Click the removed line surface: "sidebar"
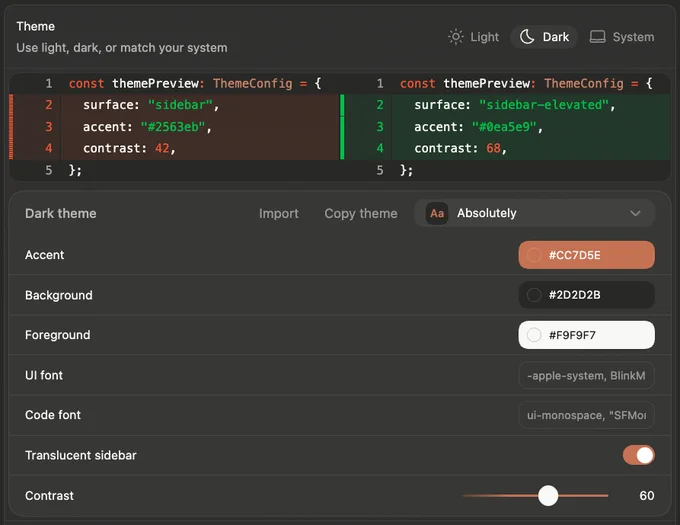This screenshot has height=525, width=680. (x=173, y=105)
